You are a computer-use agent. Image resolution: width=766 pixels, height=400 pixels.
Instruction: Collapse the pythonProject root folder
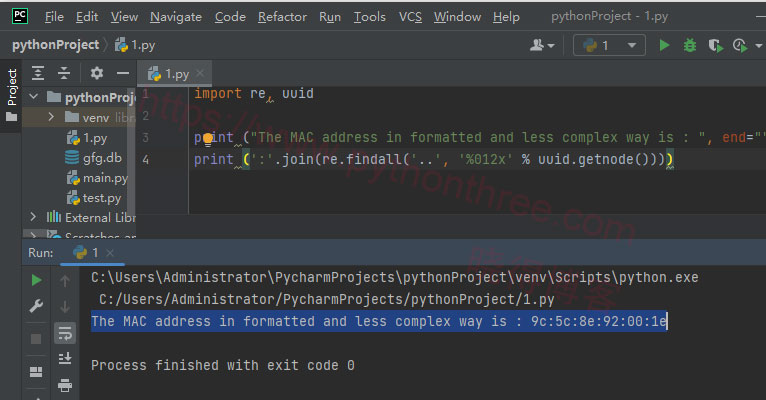[x=33, y=97]
